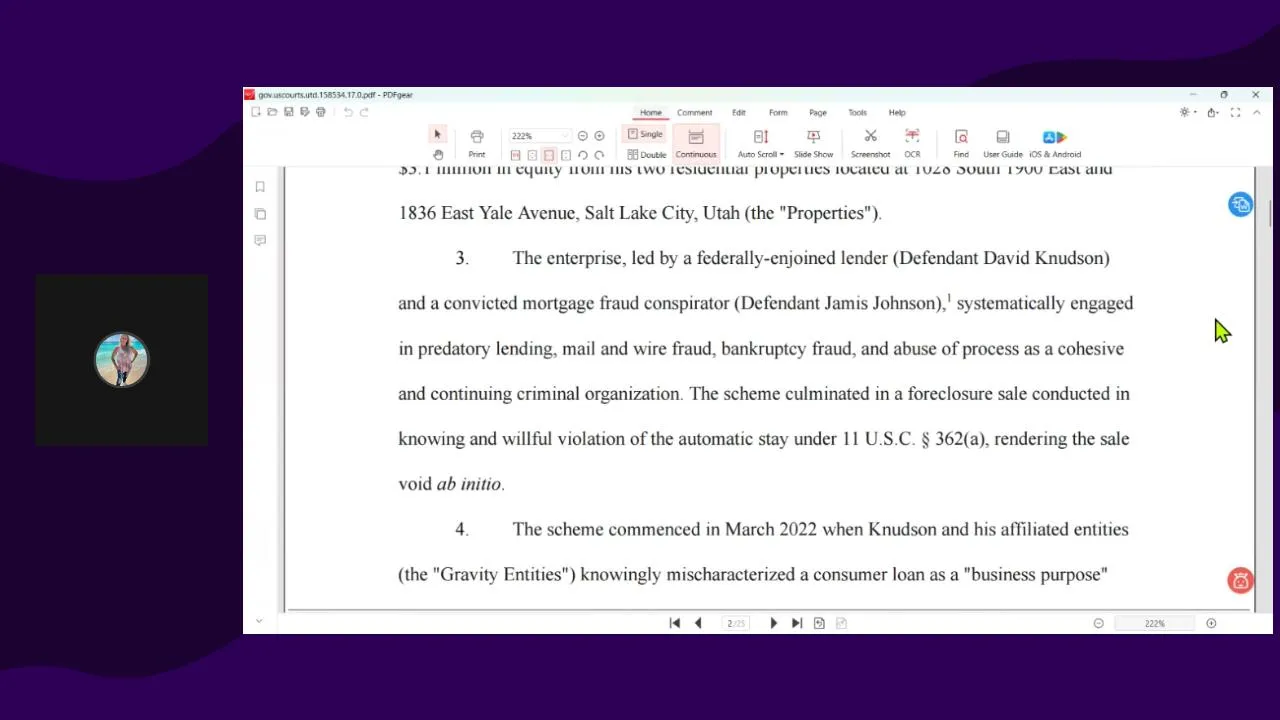Open the page thumbnails sidebar panel
Image resolution: width=1280 pixels, height=720 pixels.
point(260,214)
